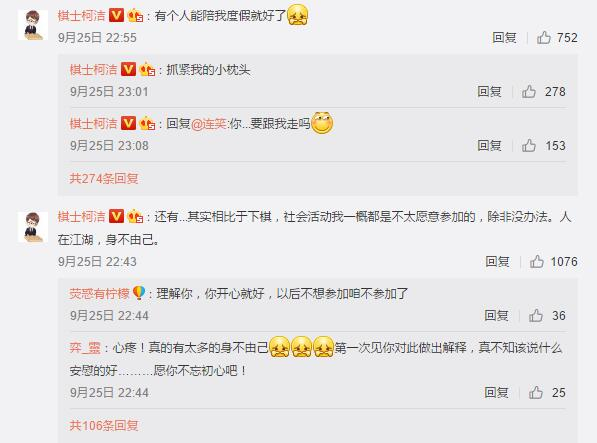Expand all 106 replies
597x443 pixels.
(104, 425)
